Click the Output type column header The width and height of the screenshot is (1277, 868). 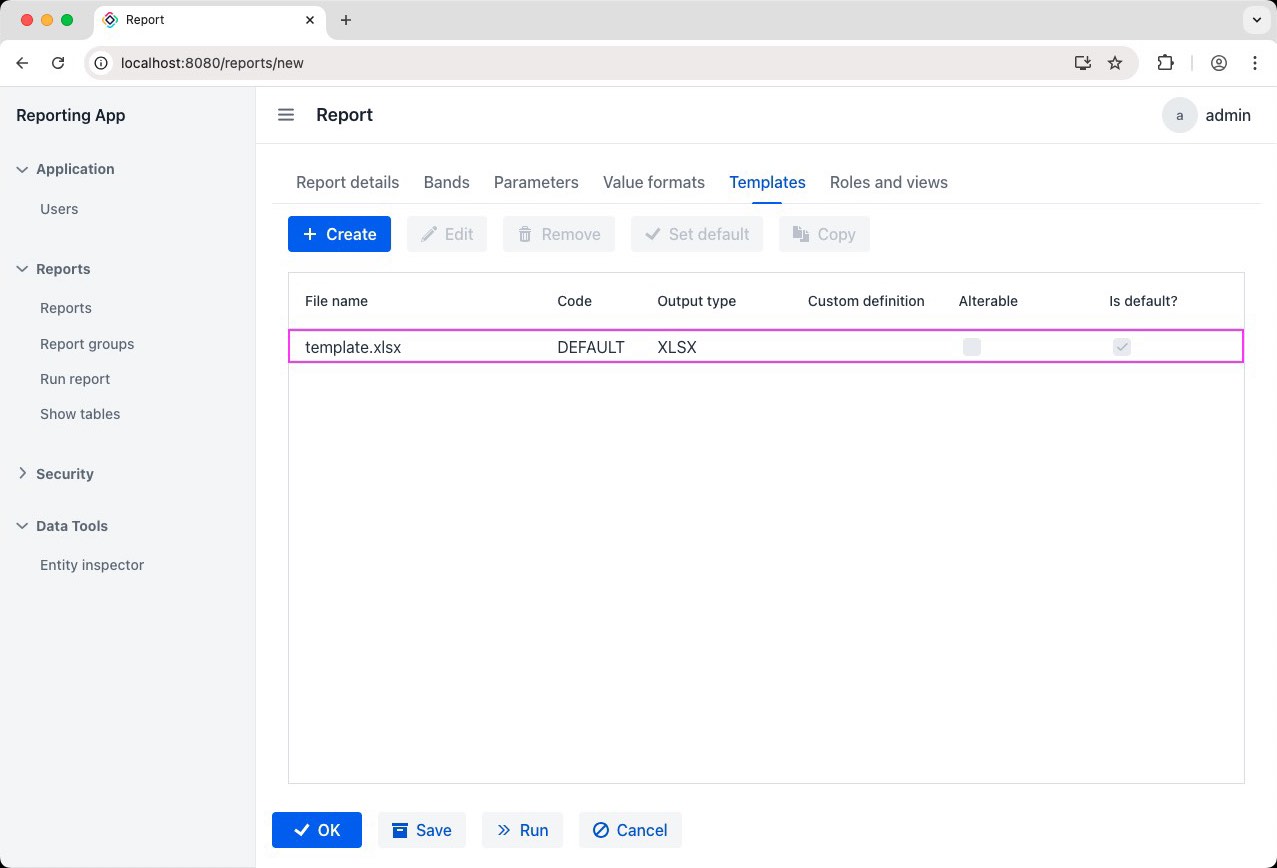click(696, 301)
